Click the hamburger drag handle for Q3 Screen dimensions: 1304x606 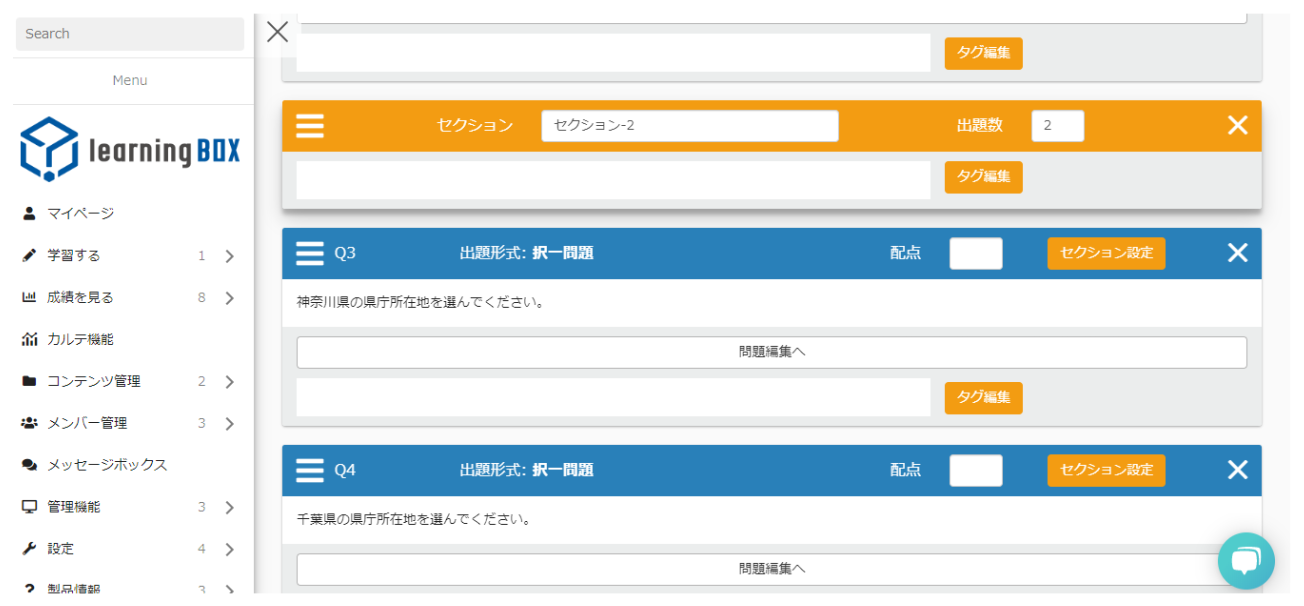310,253
